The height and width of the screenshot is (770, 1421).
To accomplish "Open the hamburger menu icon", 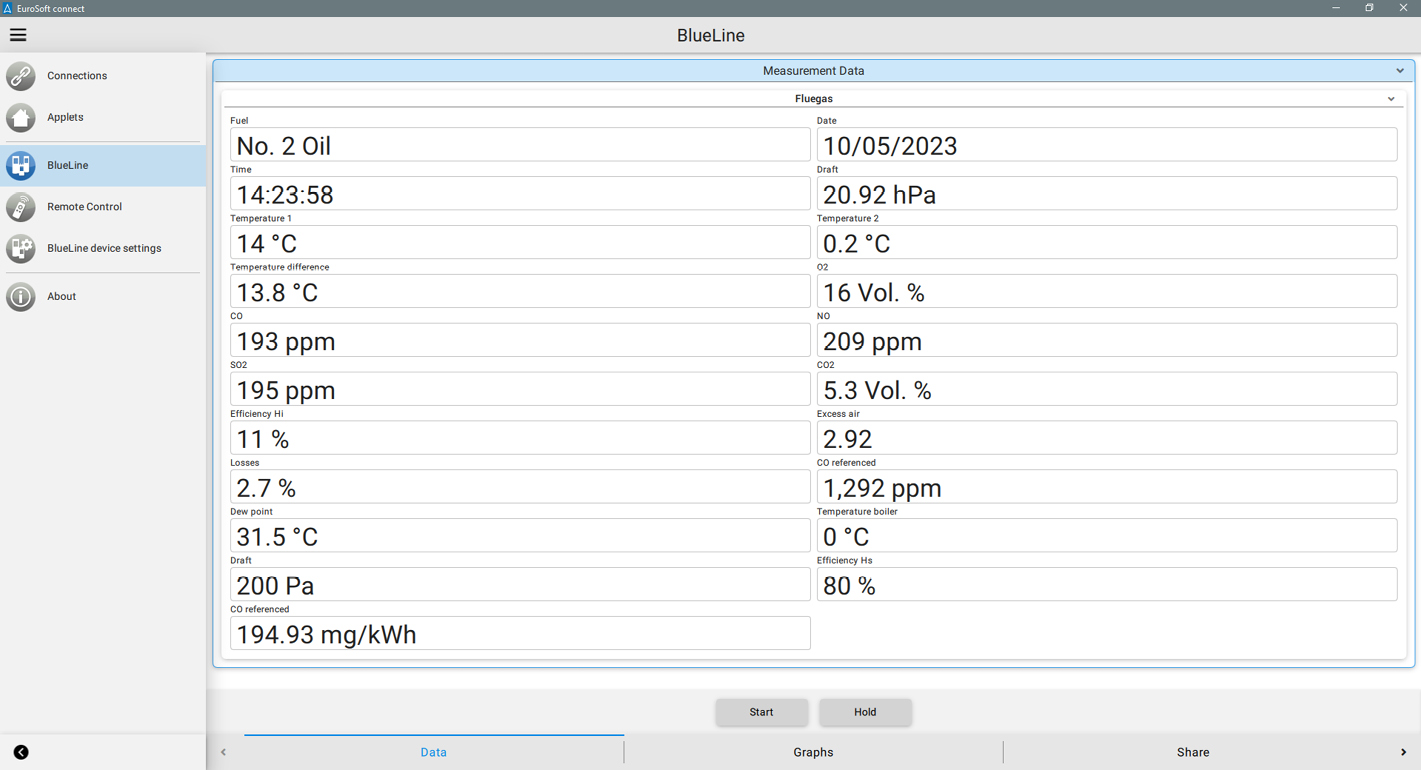I will [x=18, y=35].
